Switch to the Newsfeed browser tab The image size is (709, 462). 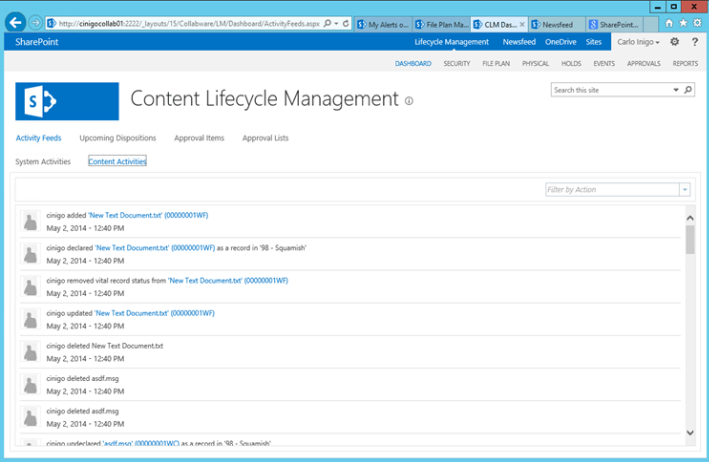point(557,24)
